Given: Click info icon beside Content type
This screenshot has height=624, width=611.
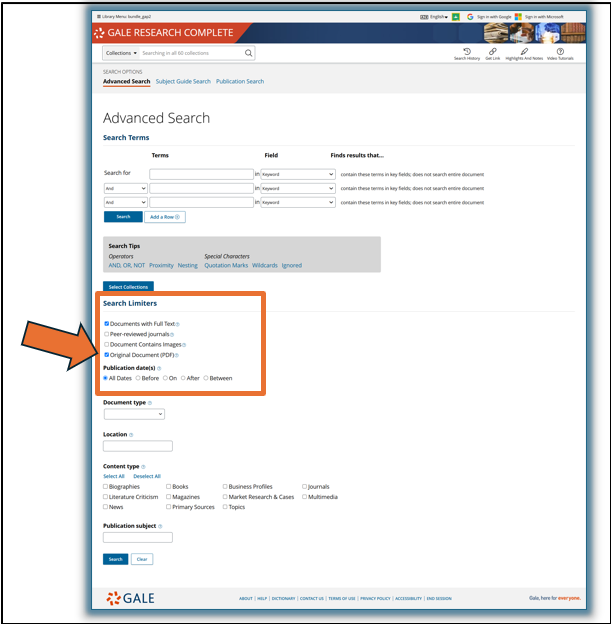Looking at the screenshot, I should coord(143,467).
